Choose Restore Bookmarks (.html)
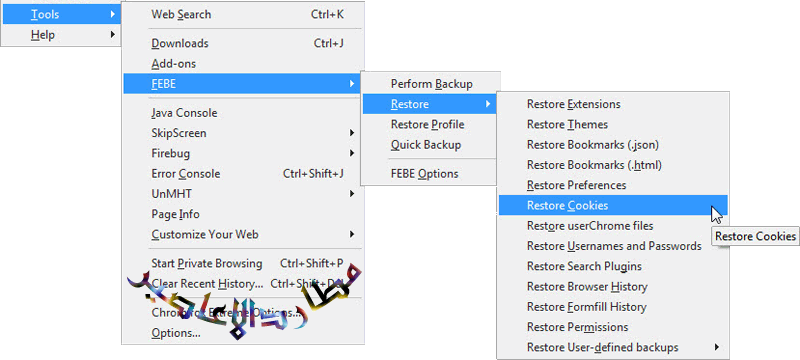Screen dimensions: 800x360 (613, 165)
